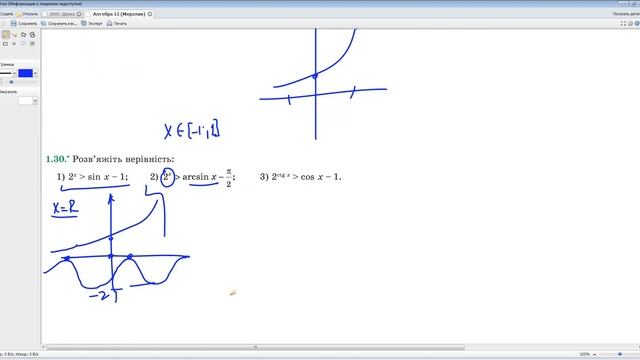Close the greyed-out document tab
This screenshot has width=640, height=360.
[79, 14]
